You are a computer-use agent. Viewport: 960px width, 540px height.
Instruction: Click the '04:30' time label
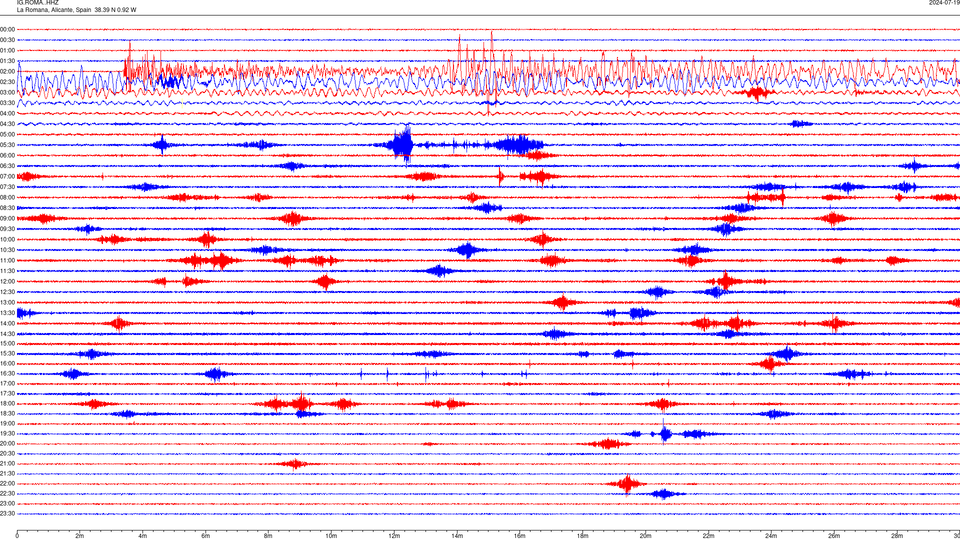pos(7,124)
